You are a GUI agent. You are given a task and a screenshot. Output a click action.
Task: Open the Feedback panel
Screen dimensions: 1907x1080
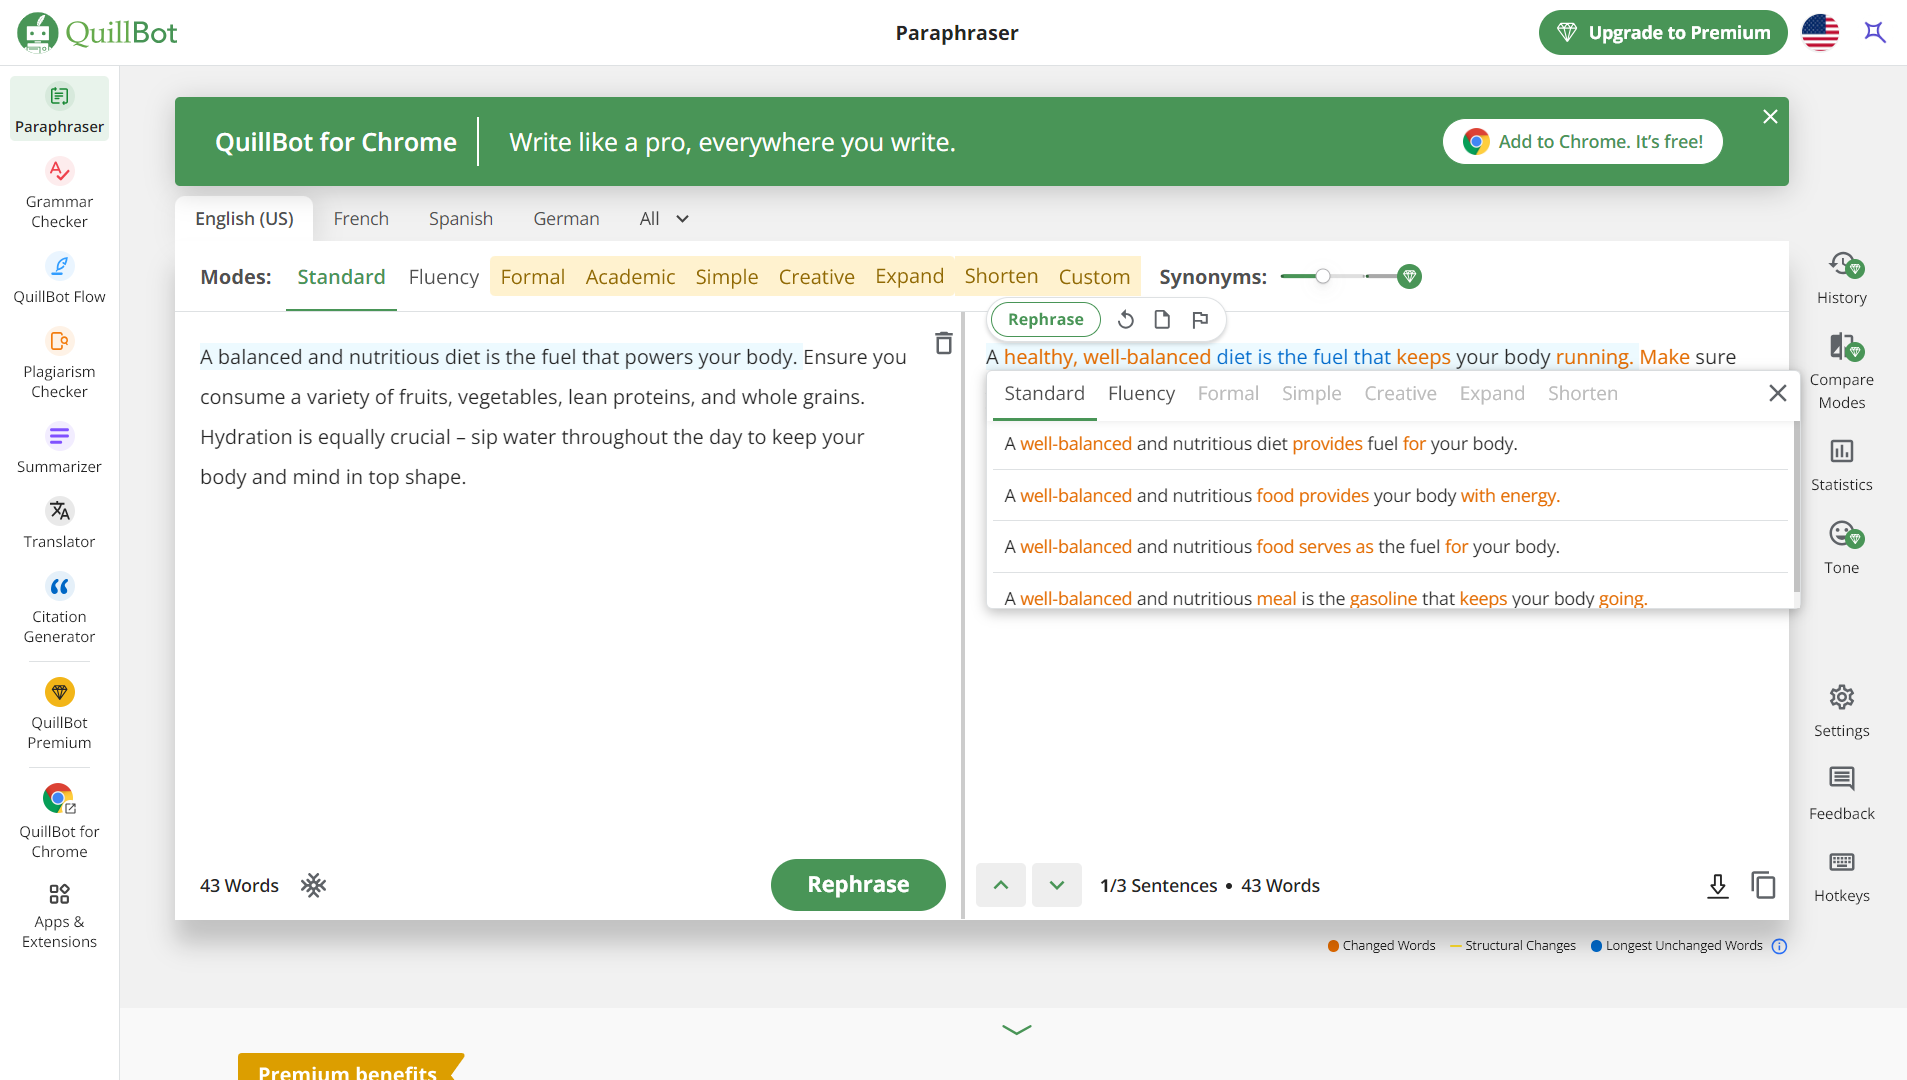[1841, 794]
